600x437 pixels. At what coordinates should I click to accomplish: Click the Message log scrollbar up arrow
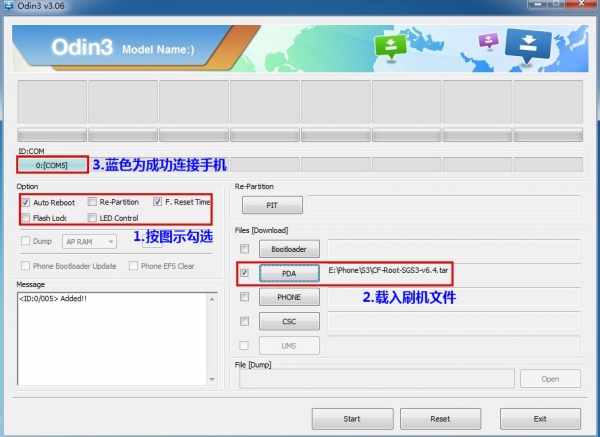(212, 299)
